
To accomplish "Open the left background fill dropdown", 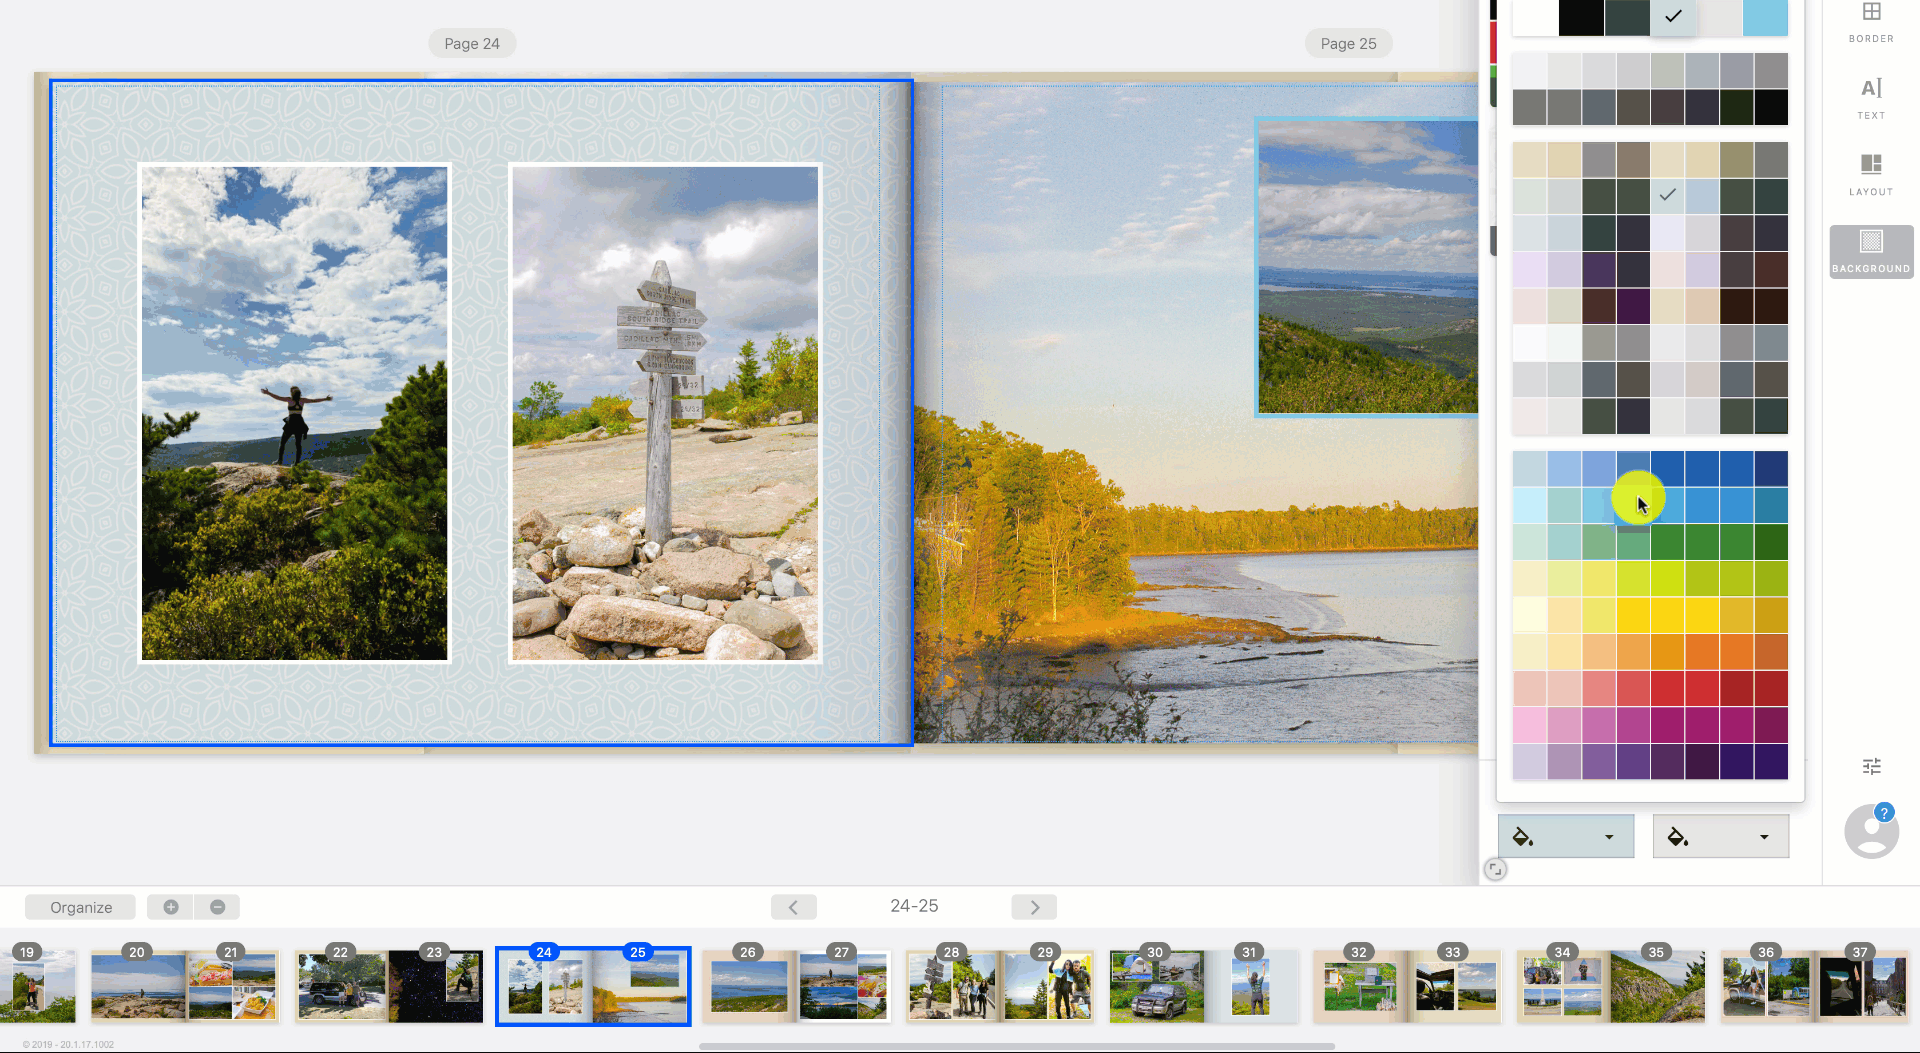I will coord(1608,837).
